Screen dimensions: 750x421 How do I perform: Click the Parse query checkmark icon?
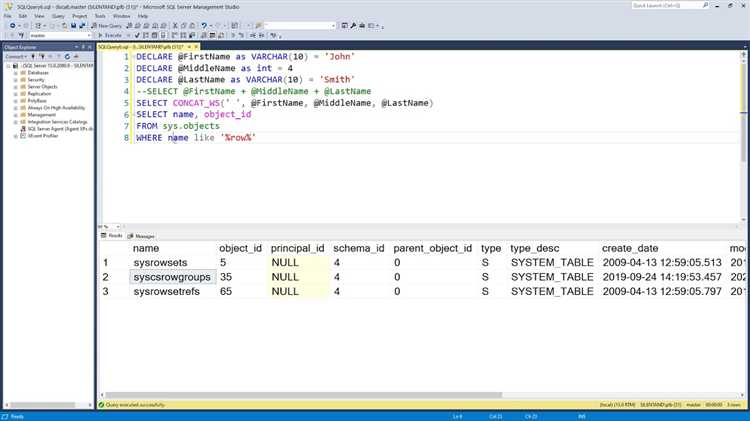point(138,35)
